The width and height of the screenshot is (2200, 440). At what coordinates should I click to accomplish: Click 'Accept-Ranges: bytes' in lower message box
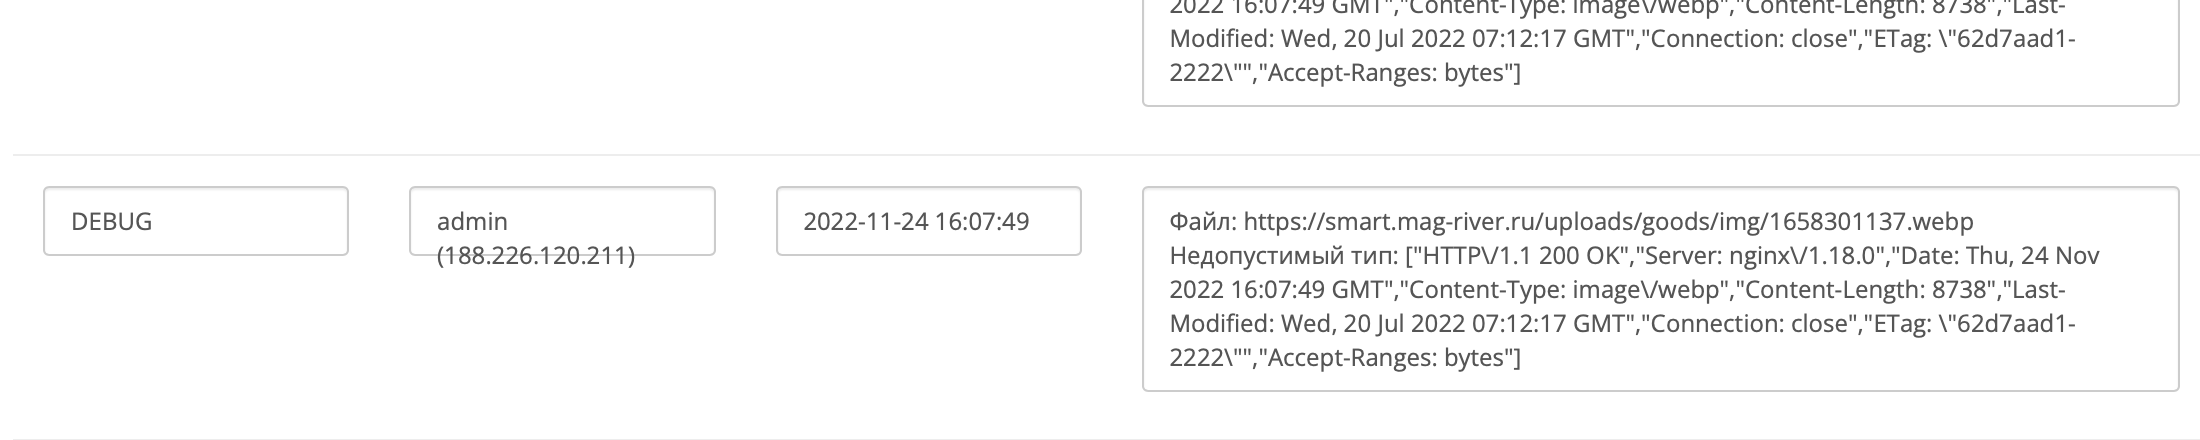coord(1392,357)
